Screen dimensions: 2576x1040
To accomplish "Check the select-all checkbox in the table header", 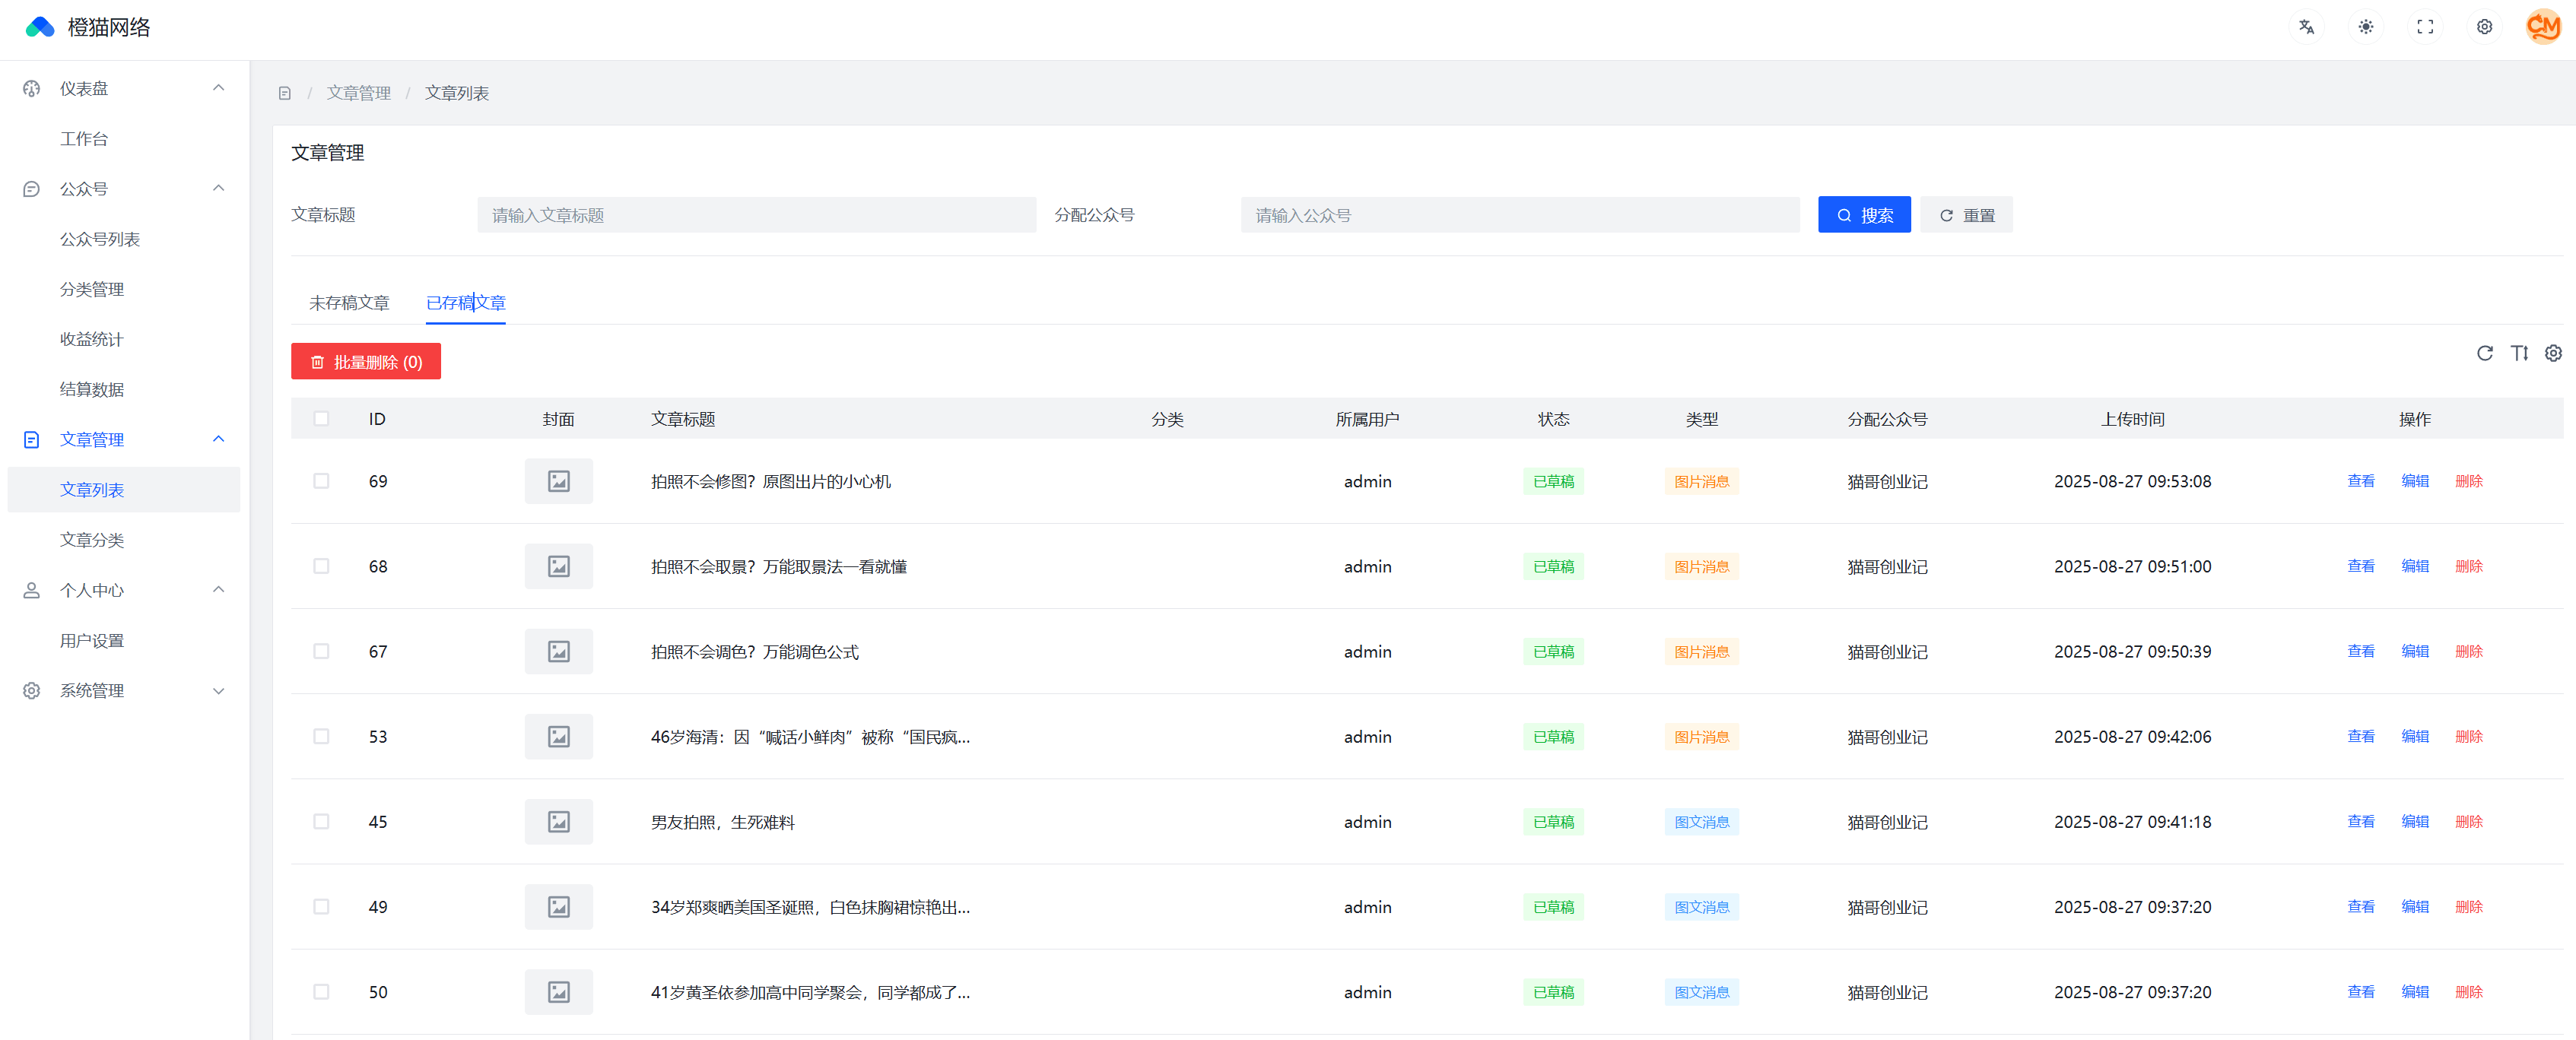I will [x=321, y=418].
